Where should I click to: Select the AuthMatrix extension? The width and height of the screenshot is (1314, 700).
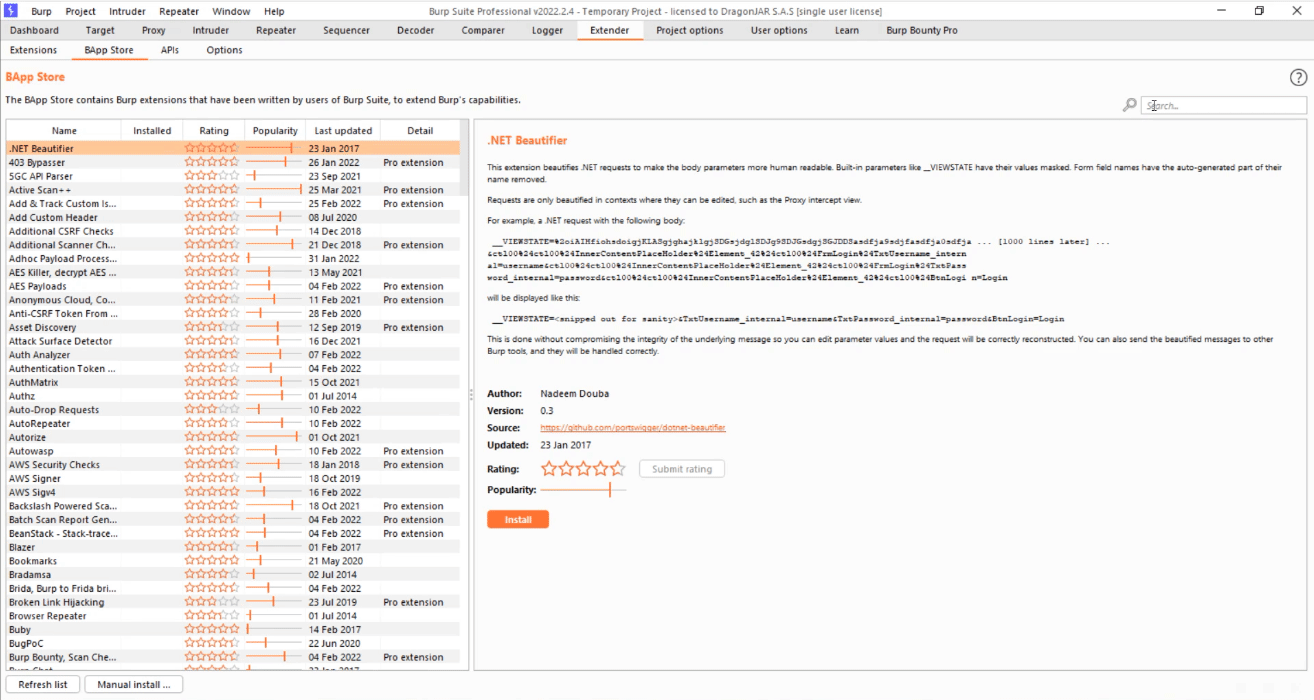[233, 383]
